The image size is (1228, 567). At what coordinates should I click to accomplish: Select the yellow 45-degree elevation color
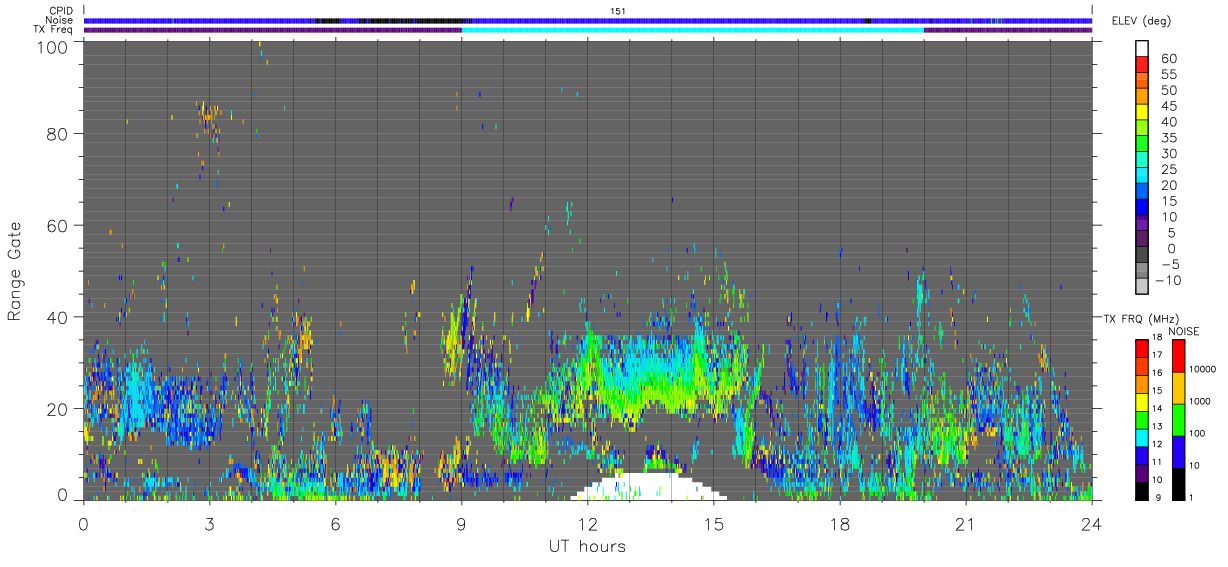click(x=1143, y=113)
